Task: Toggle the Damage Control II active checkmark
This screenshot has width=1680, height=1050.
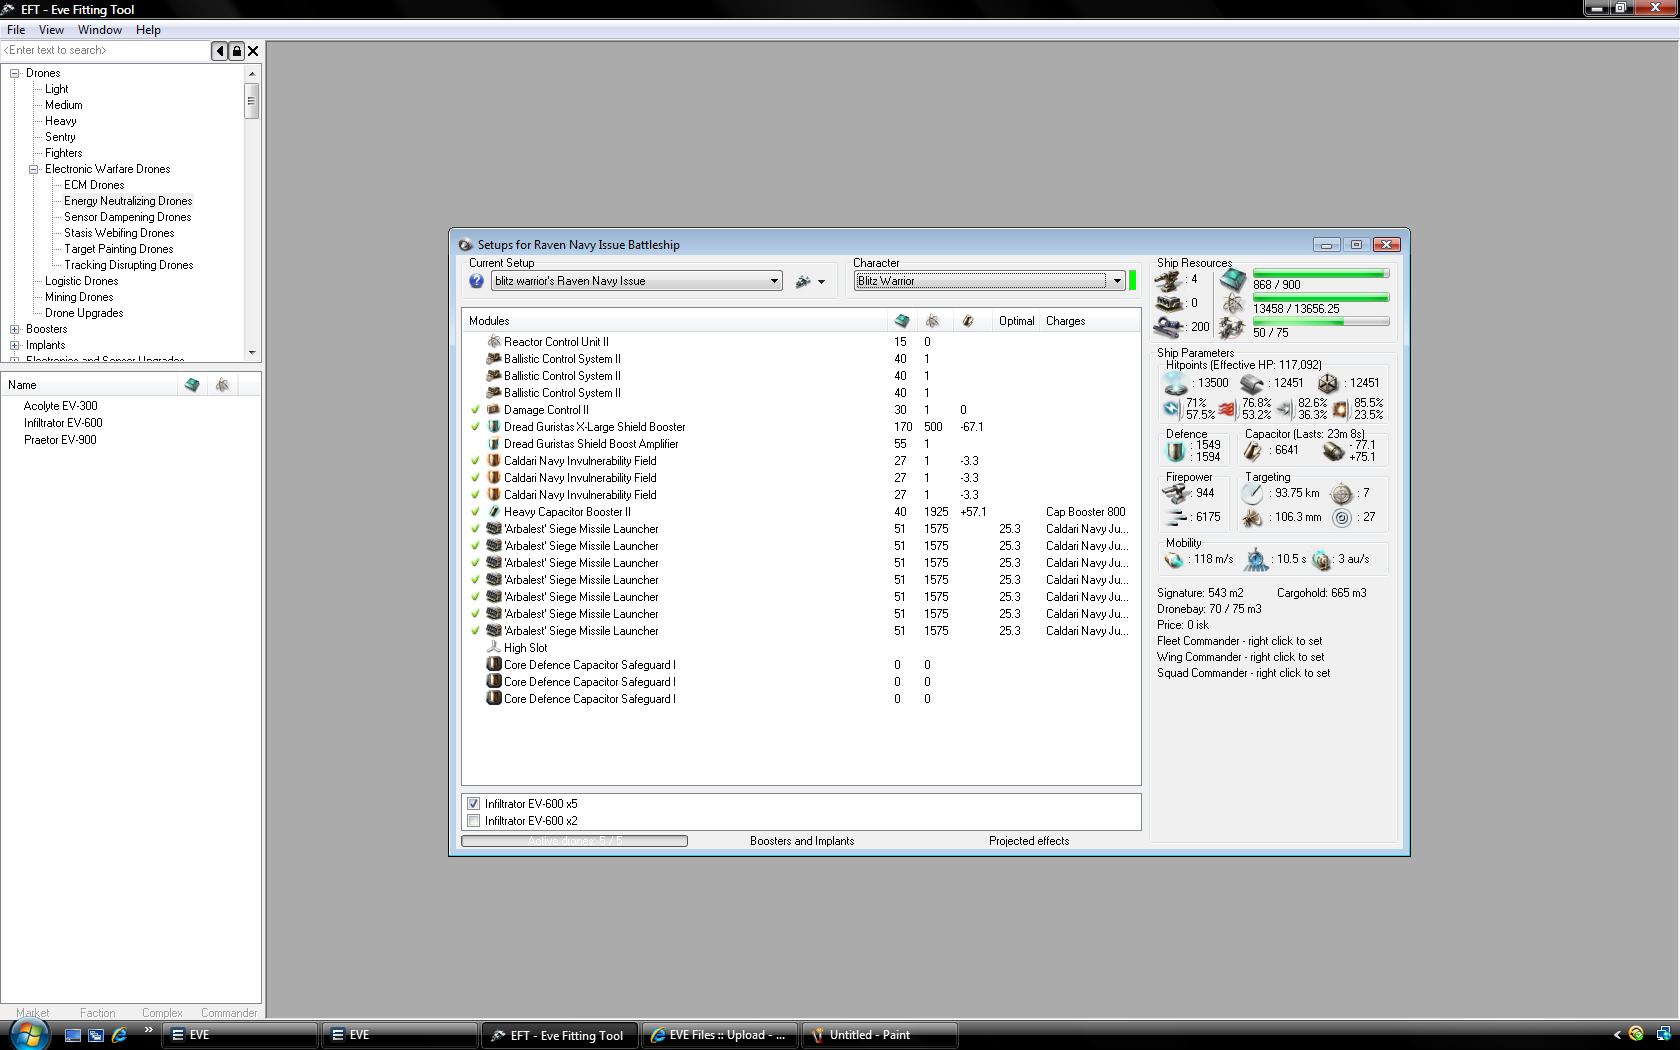Action: (x=476, y=410)
